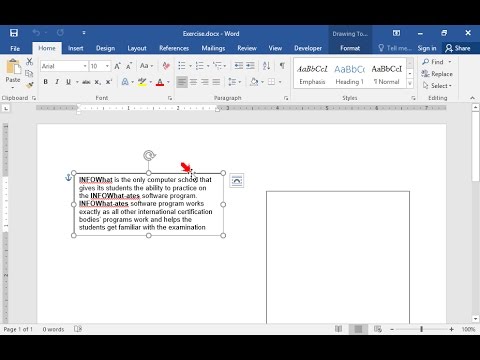
Task: Toggle Underline formatting
Action: pos(68,82)
